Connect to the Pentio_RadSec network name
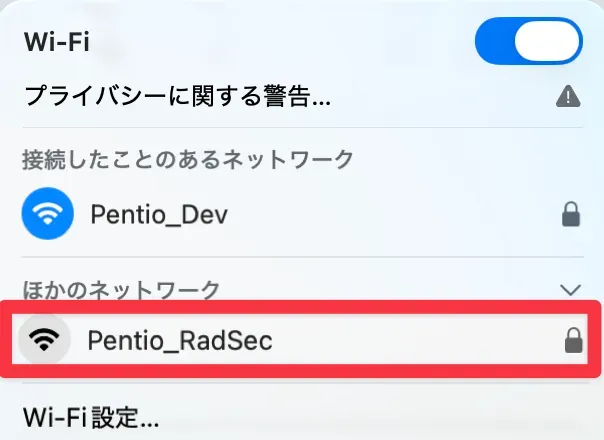The width and height of the screenshot is (604, 440). click(x=180, y=341)
